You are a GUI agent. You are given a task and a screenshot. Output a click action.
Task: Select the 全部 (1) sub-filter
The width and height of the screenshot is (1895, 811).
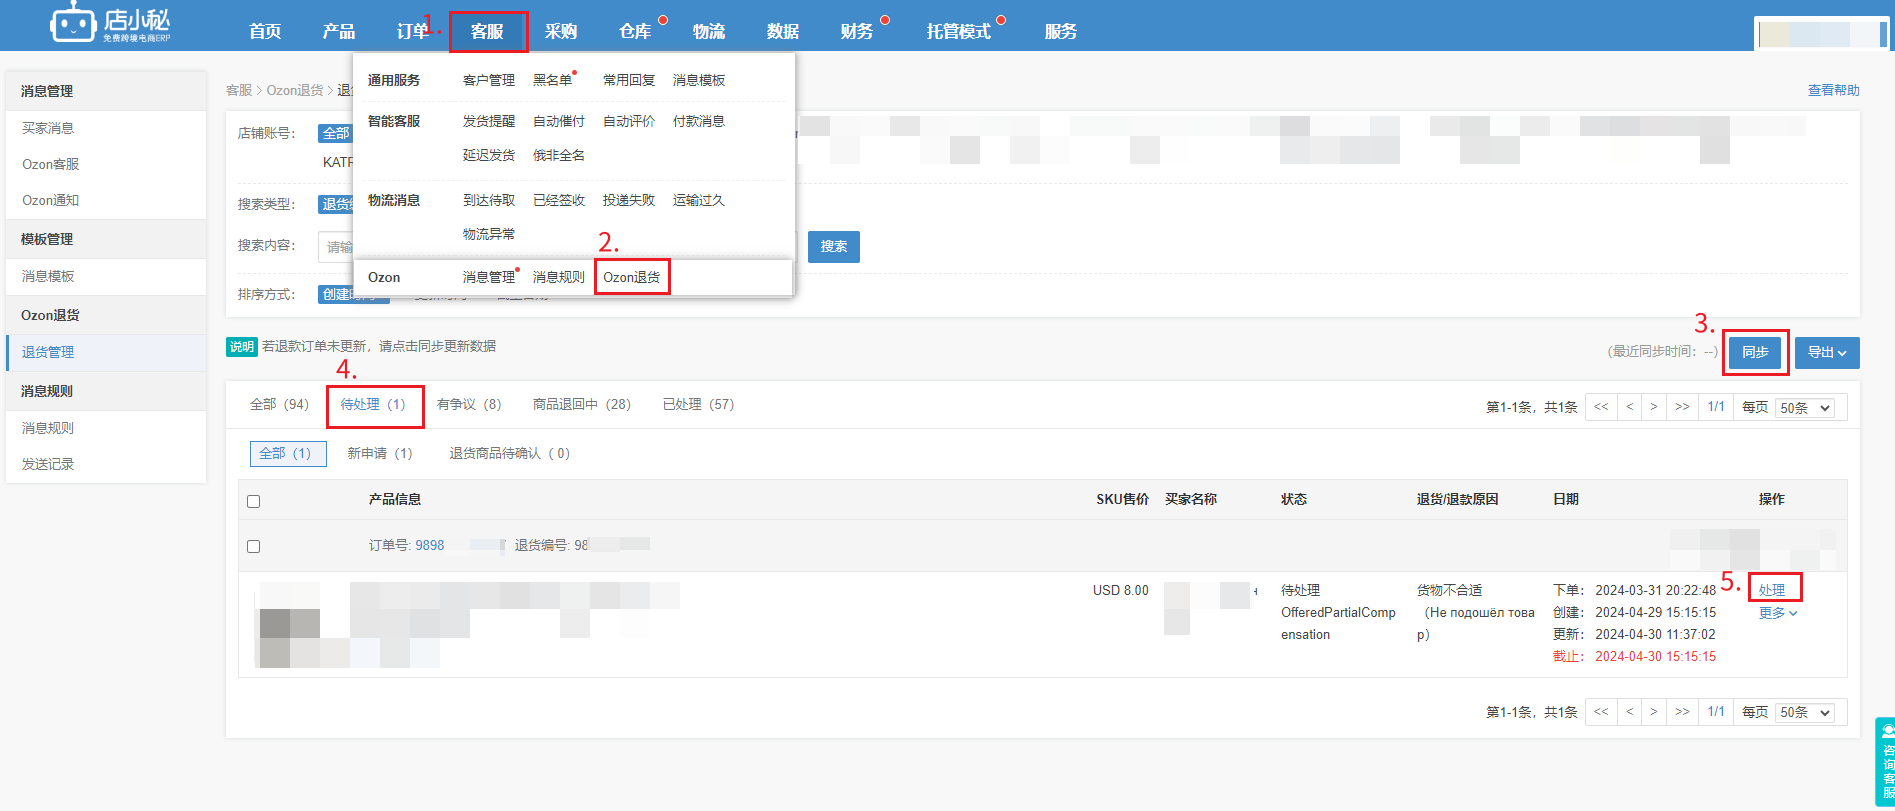[288, 453]
